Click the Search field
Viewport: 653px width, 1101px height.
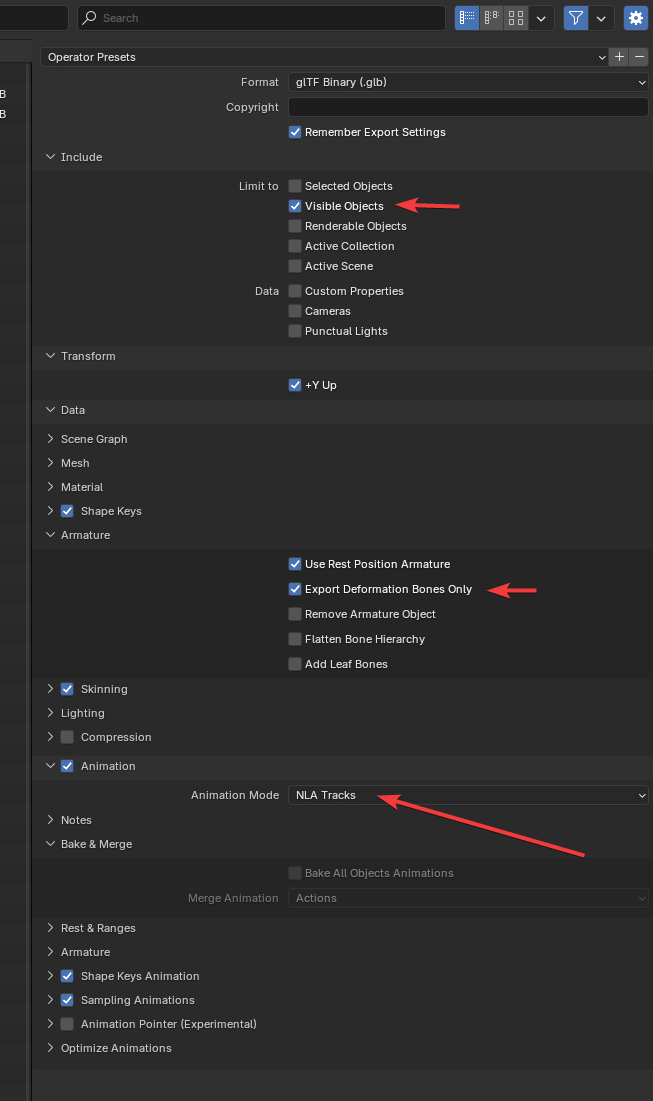[262, 18]
